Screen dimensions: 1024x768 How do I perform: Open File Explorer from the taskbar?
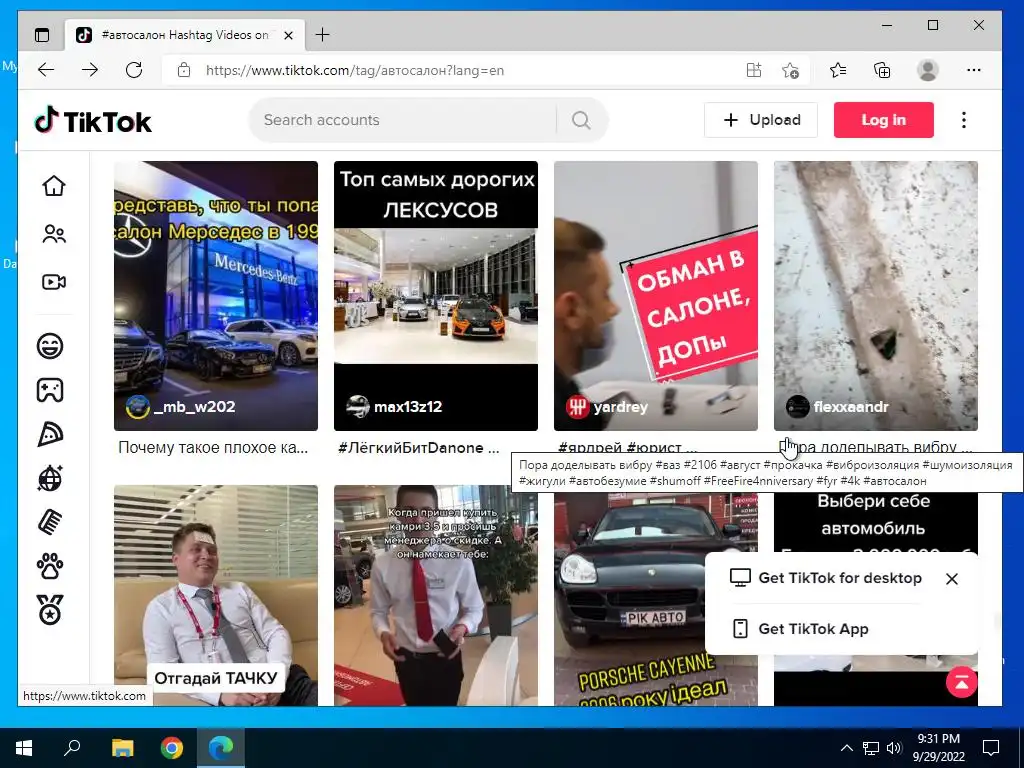[122, 748]
